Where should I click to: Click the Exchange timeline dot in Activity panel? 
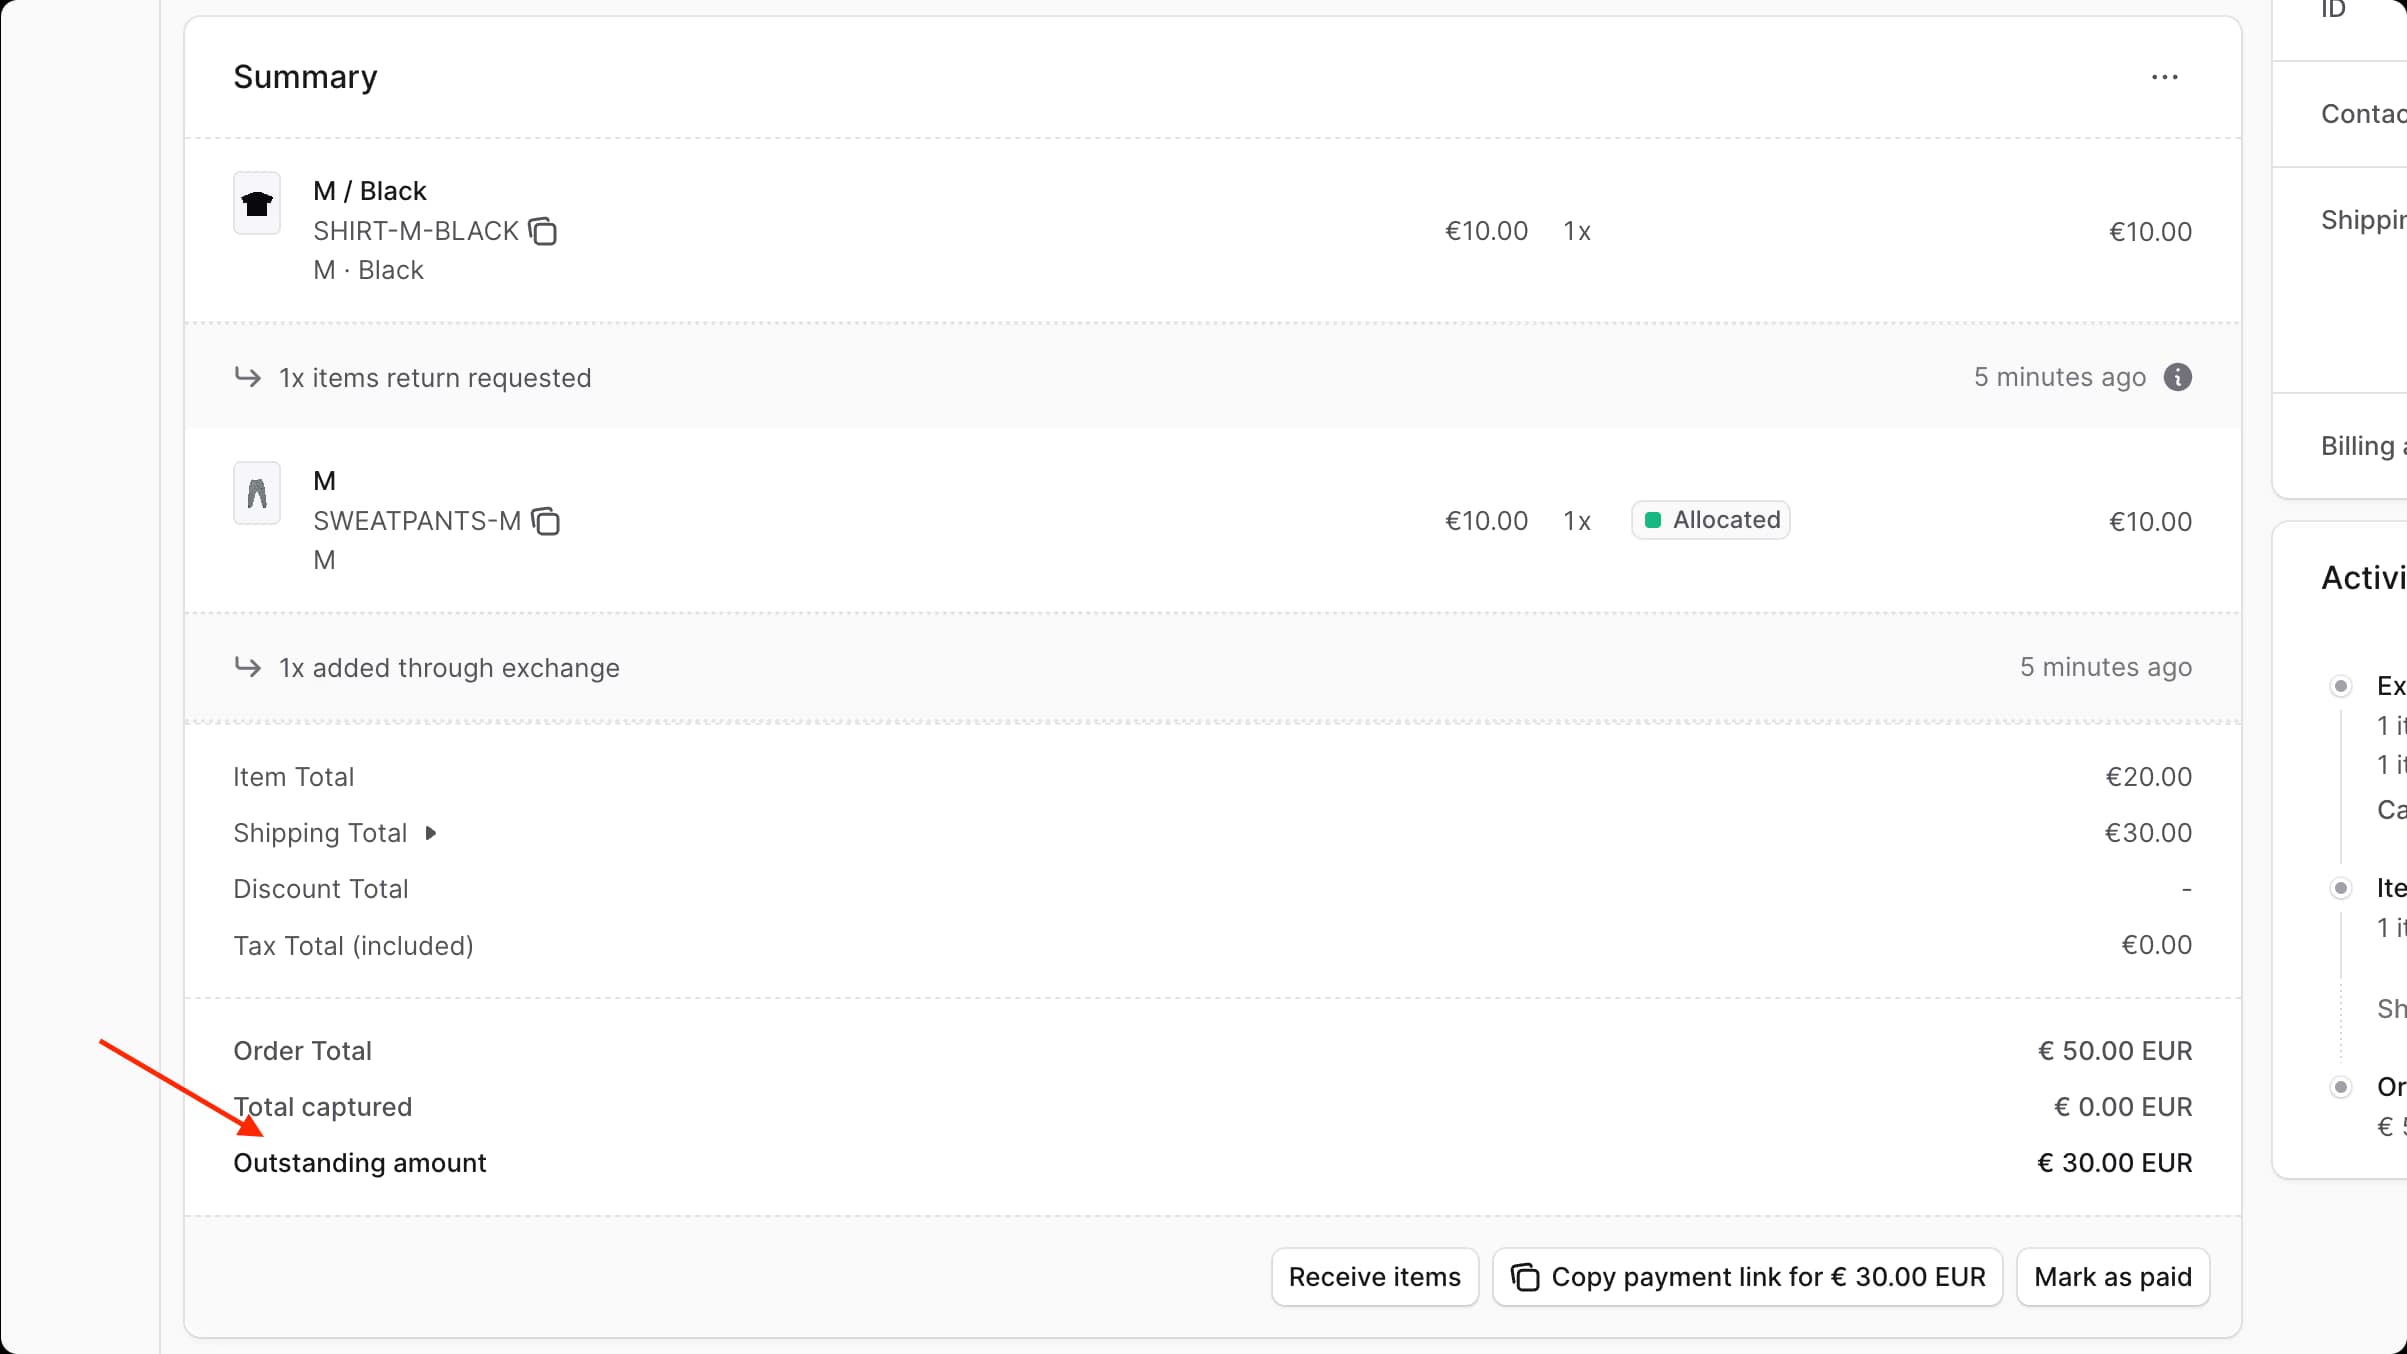tap(2342, 685)
